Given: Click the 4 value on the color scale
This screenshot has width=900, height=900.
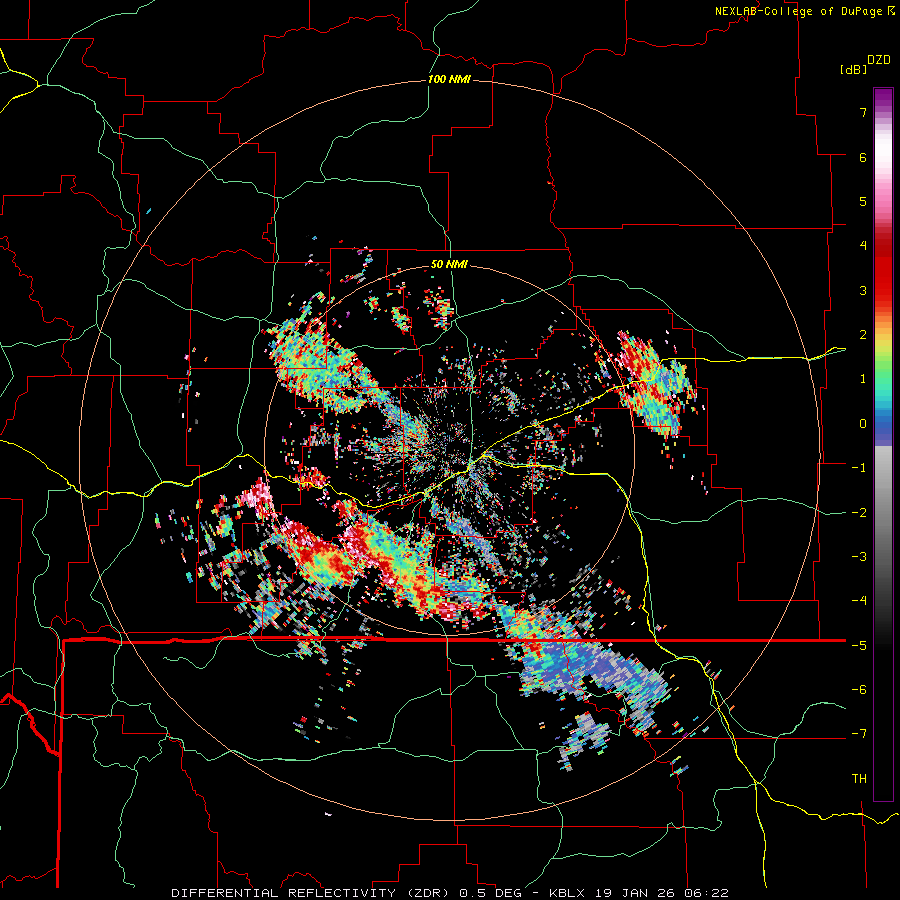Looking at the screenshot, I should (863, 246).
